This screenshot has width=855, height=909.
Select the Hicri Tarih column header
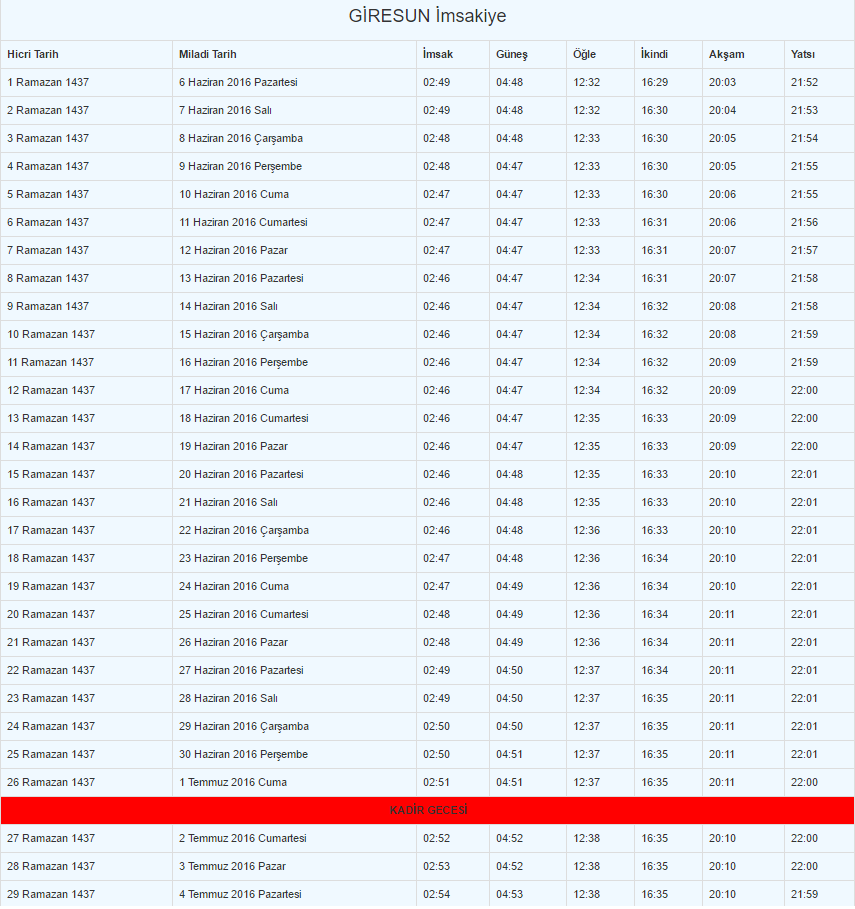point(33,54)
